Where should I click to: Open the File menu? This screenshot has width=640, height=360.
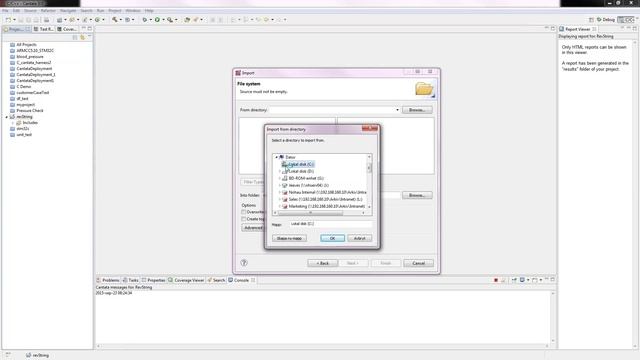(x=5, y=11)
